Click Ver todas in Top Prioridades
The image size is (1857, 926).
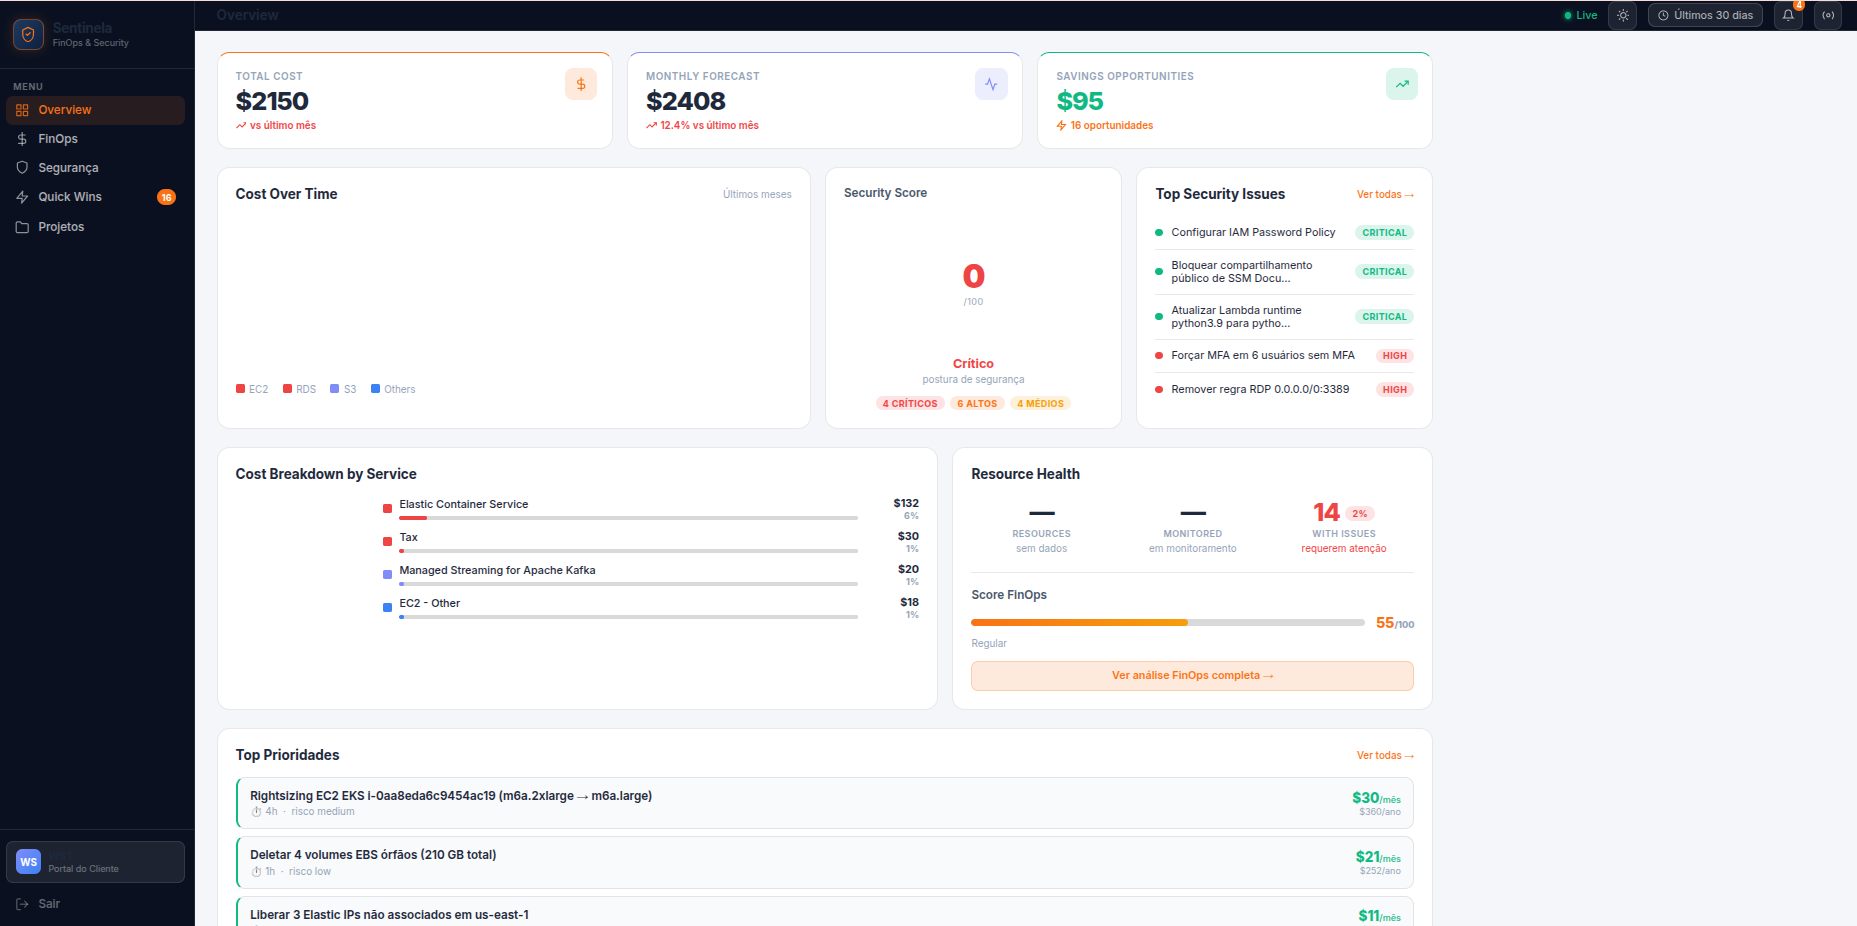pos(1385,756)
